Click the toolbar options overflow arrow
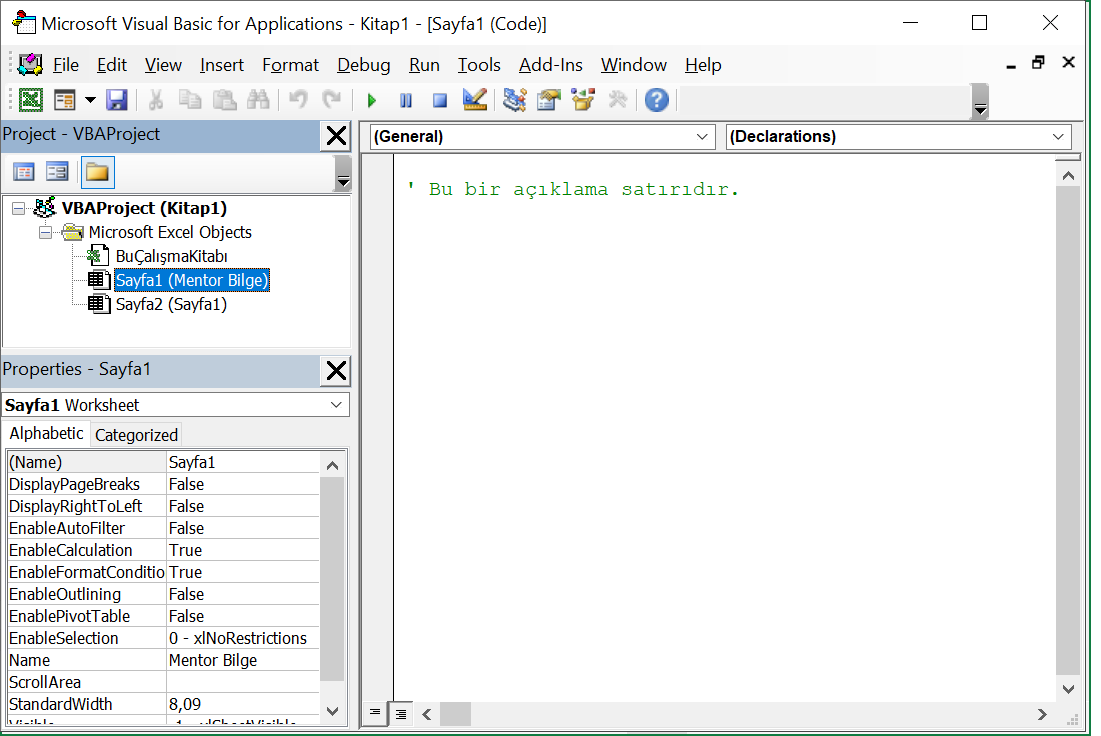 pos(980,102)
